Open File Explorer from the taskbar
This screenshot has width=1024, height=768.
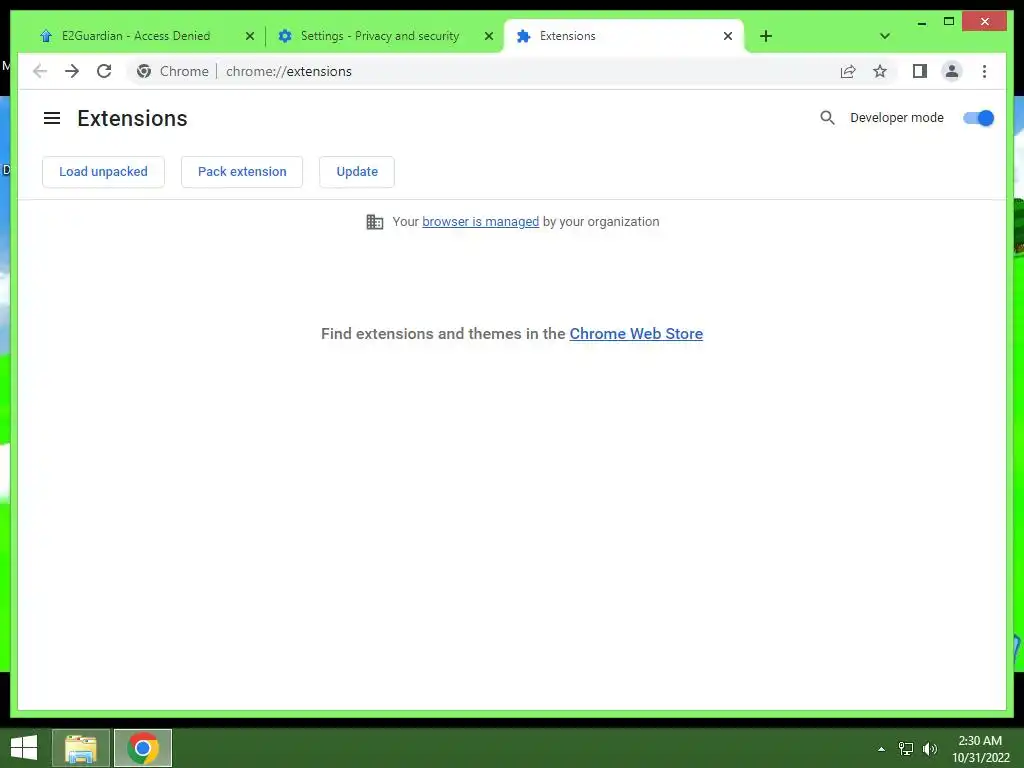pyautogui.click(x=81, y=748)
